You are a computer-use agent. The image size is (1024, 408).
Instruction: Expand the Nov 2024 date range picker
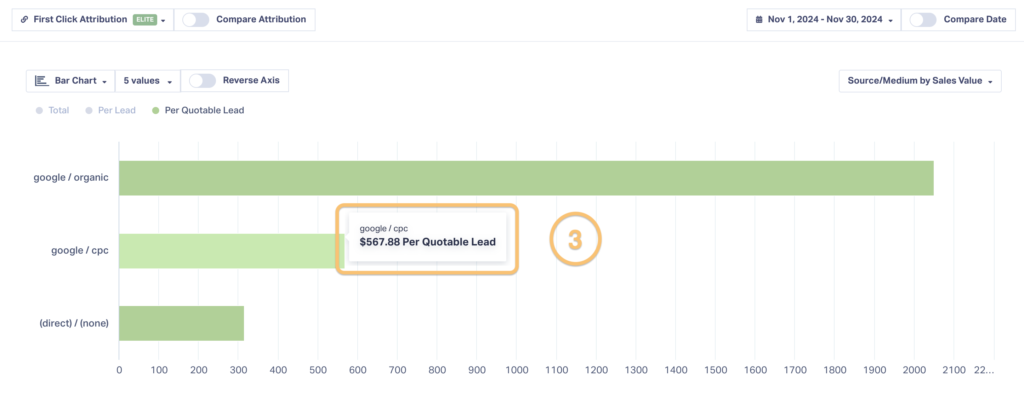click(824, 19)
